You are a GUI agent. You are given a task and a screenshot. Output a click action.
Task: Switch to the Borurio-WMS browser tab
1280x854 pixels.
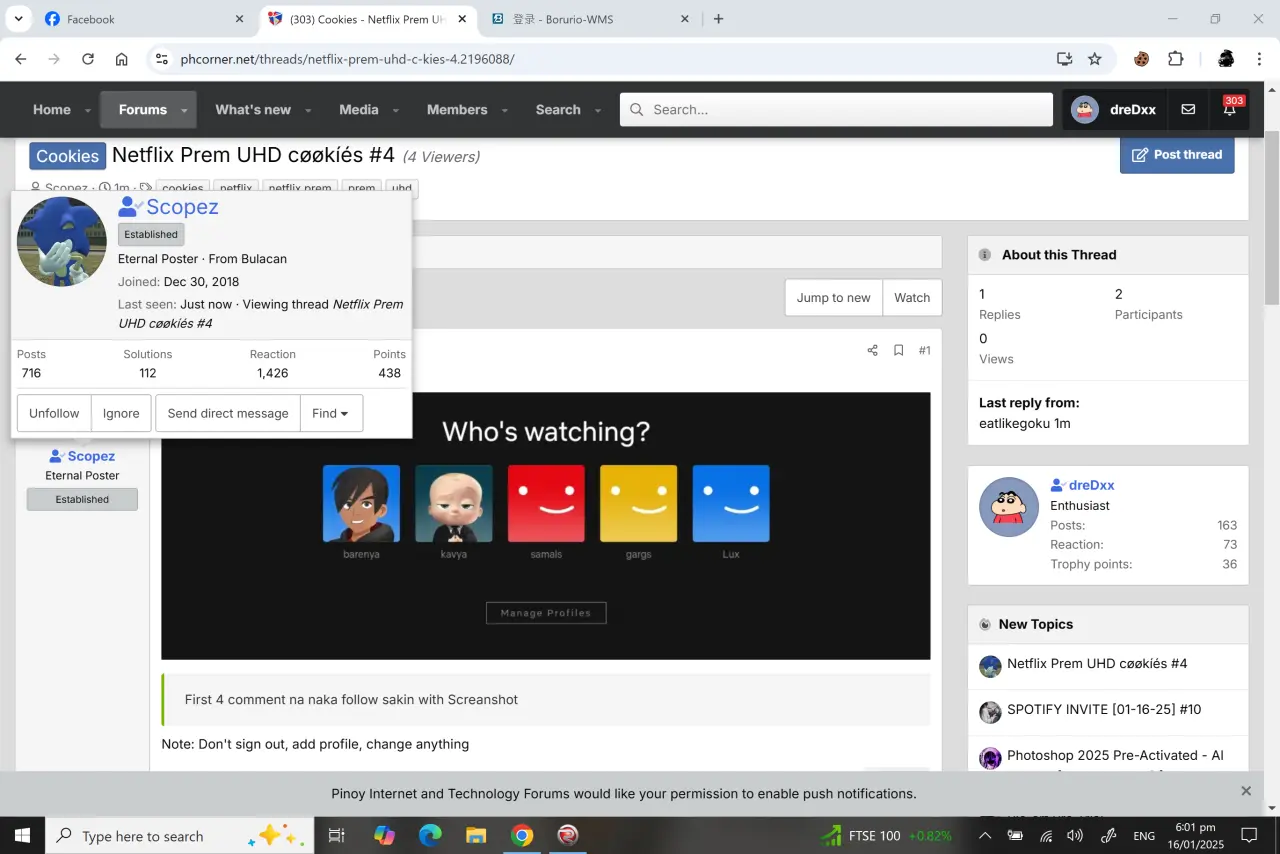(x=590, y=19)
